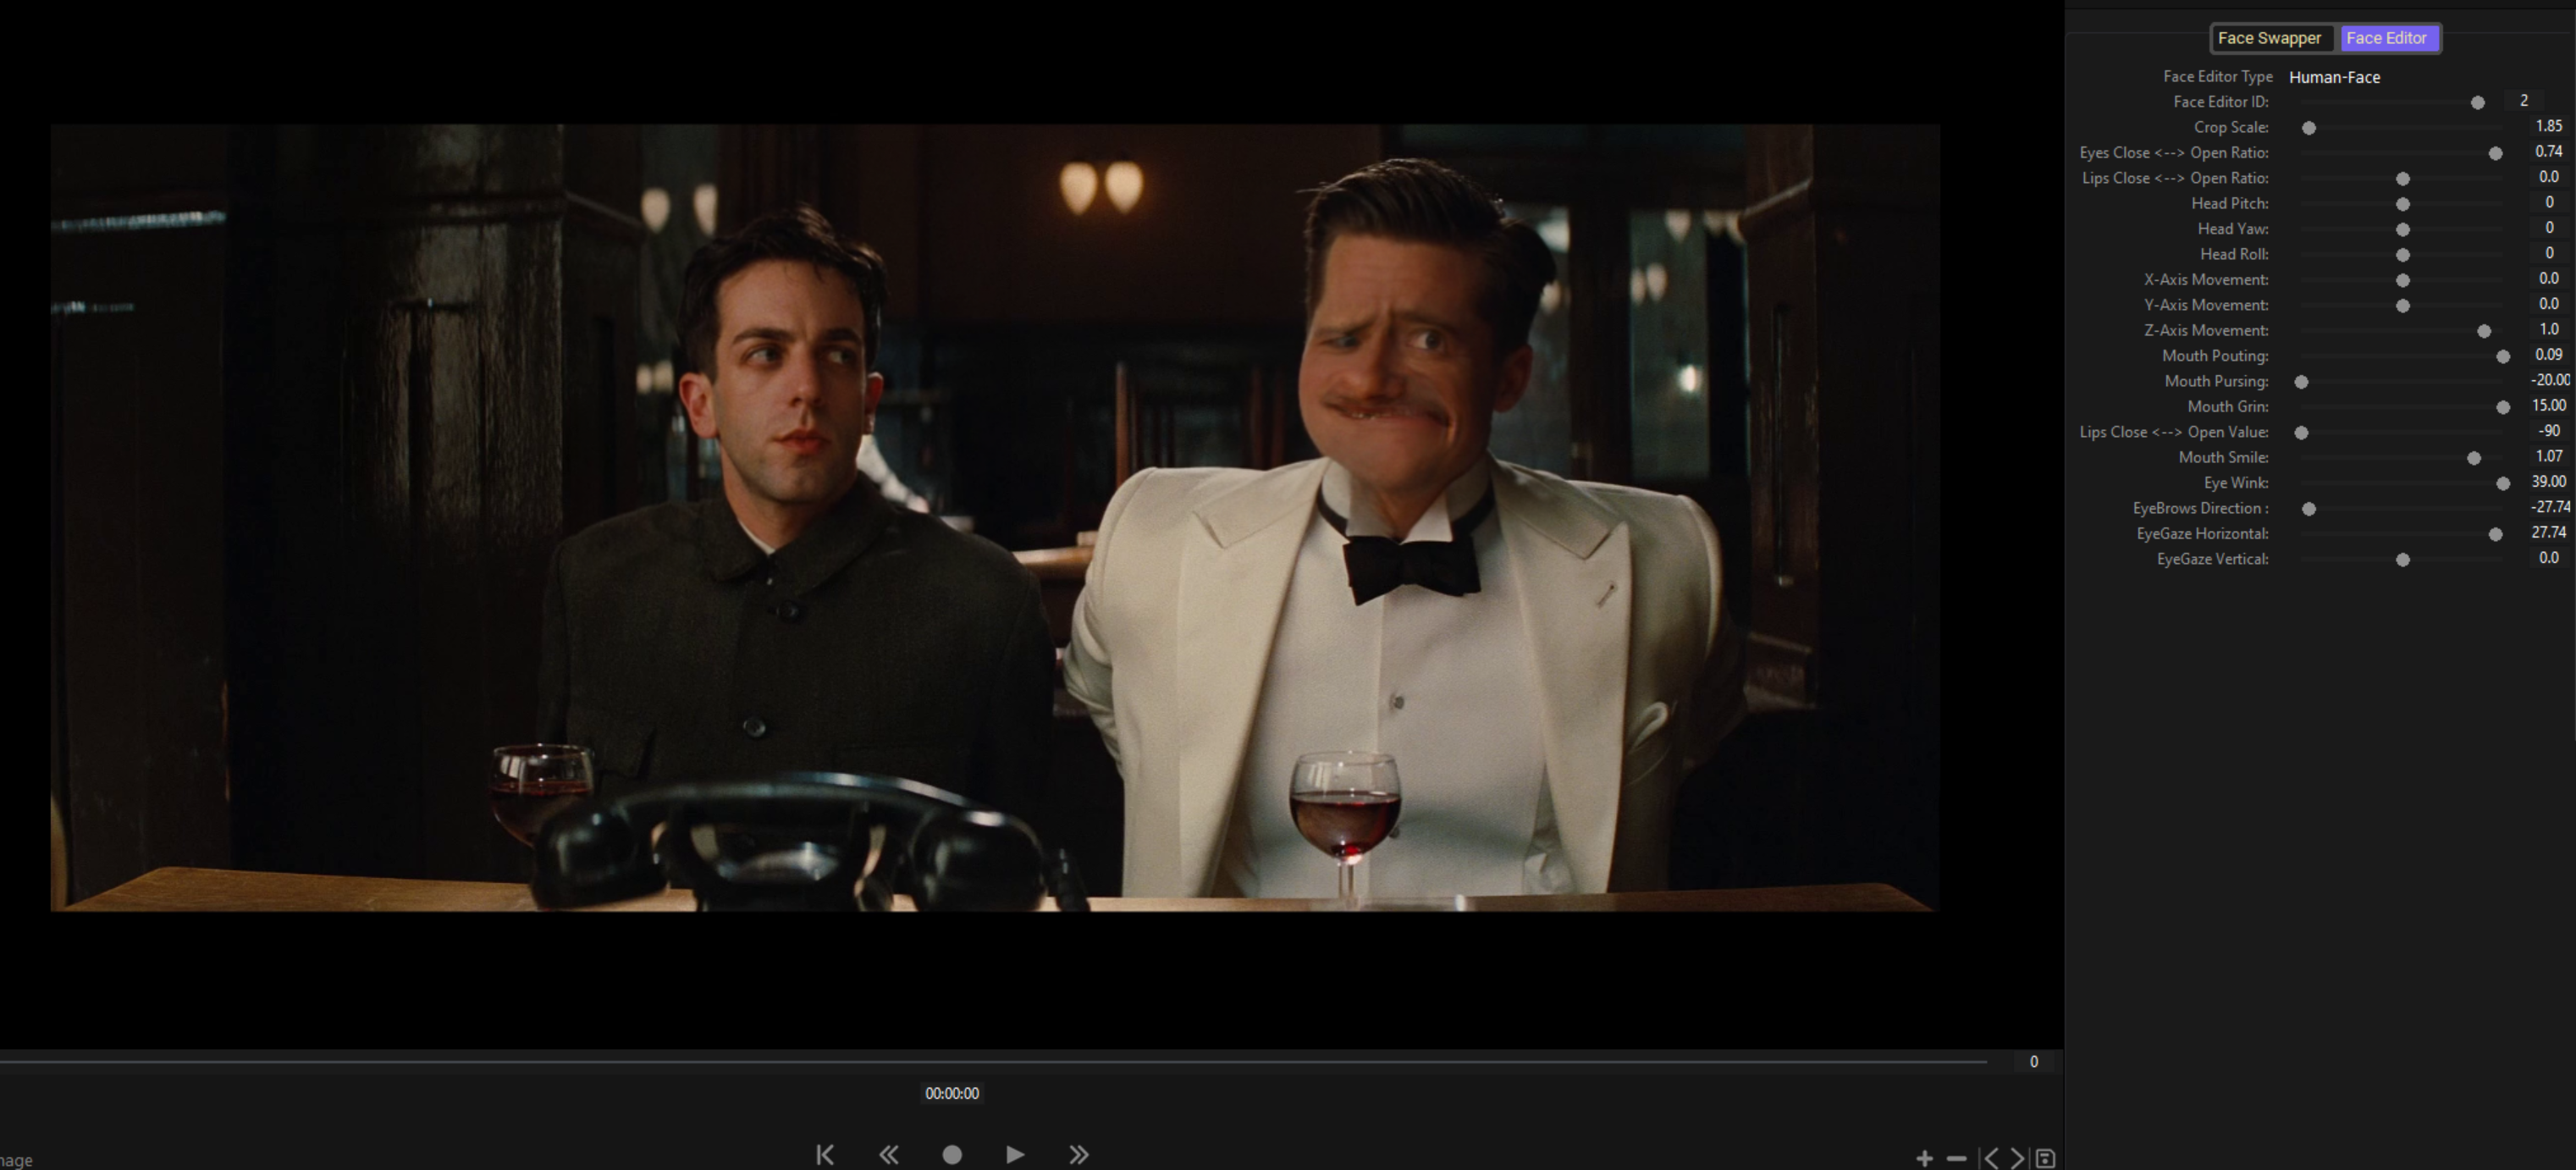This screenshot has height=1170, width=2576.
Task: Play the video preview
Action: coord(1015,1155)
